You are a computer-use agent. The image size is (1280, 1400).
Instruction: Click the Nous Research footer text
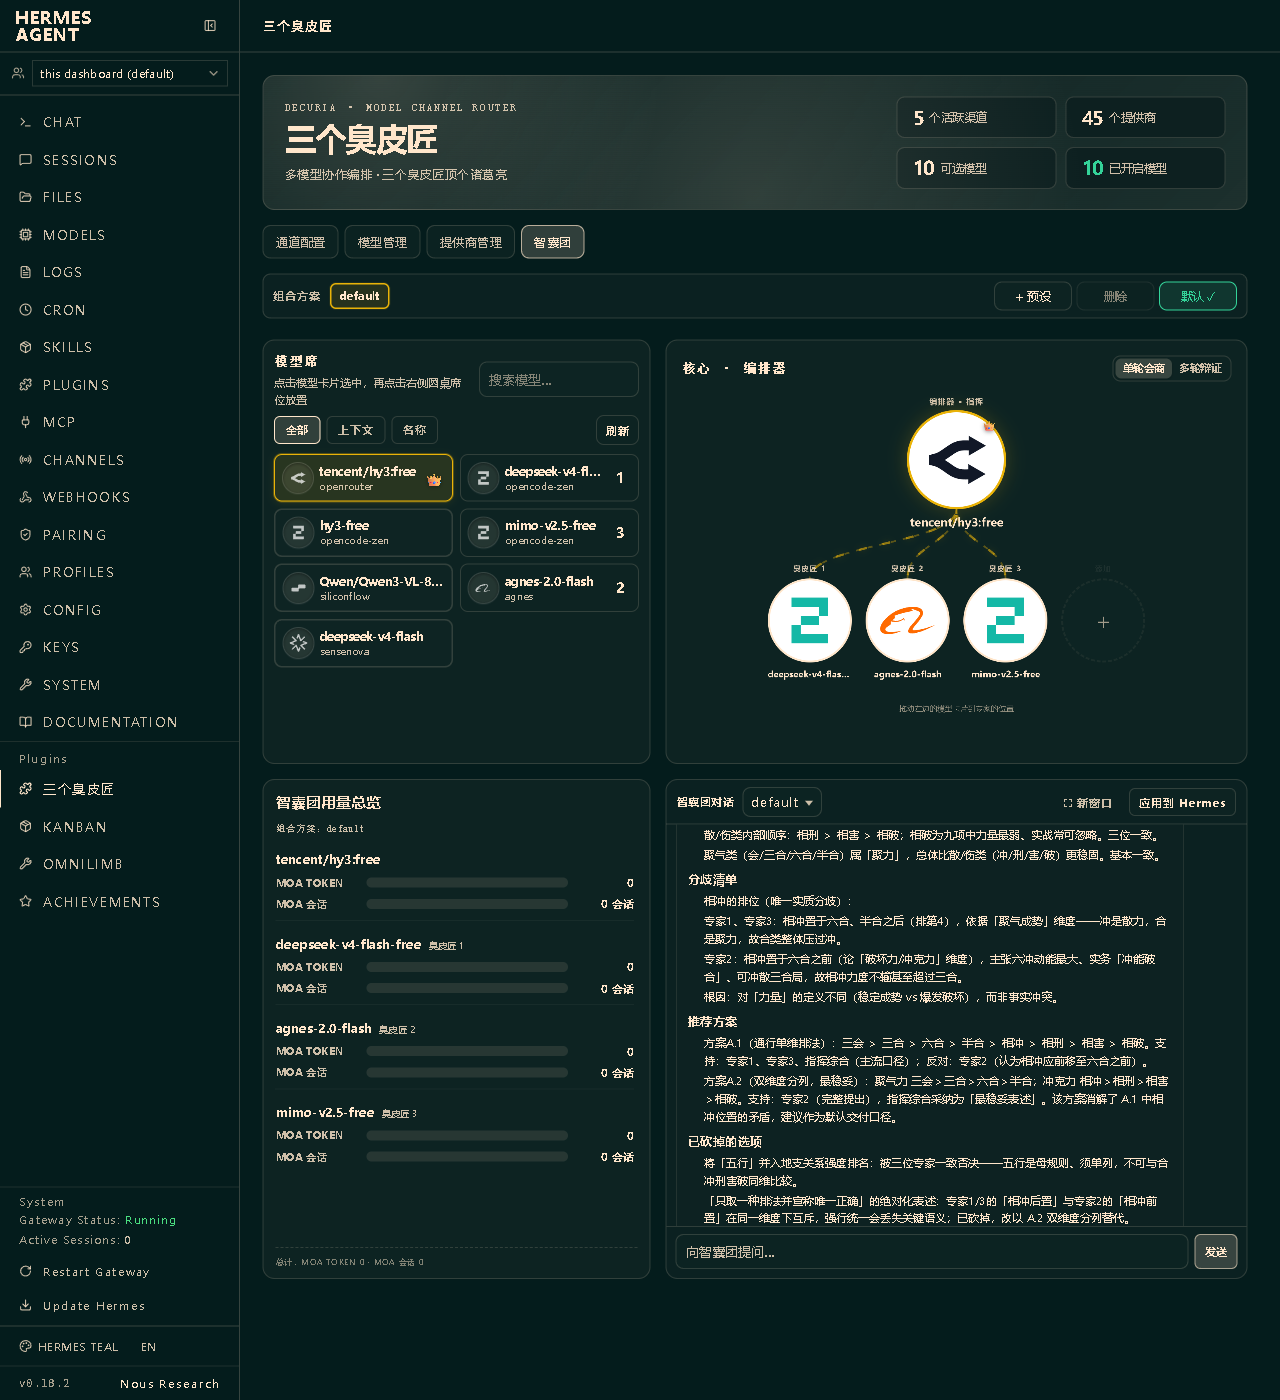[169, 1384]
